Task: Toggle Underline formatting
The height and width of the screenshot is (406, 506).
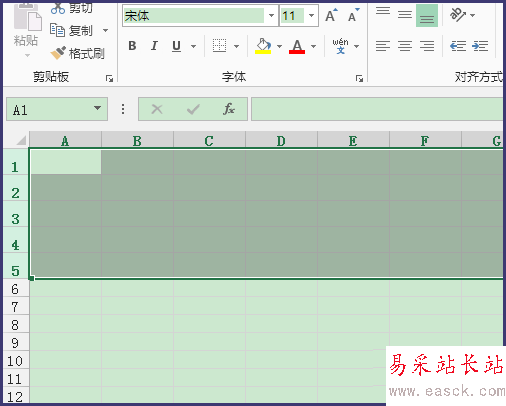Action: [176, 46]
